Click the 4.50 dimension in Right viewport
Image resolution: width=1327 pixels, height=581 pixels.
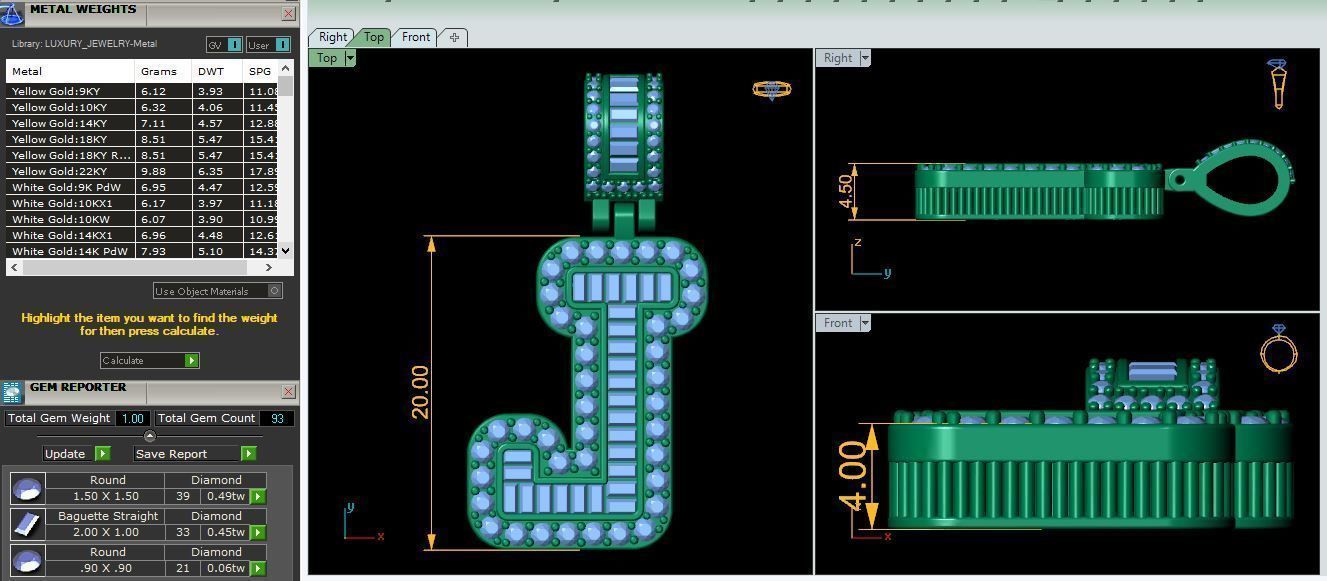point(846,191)
